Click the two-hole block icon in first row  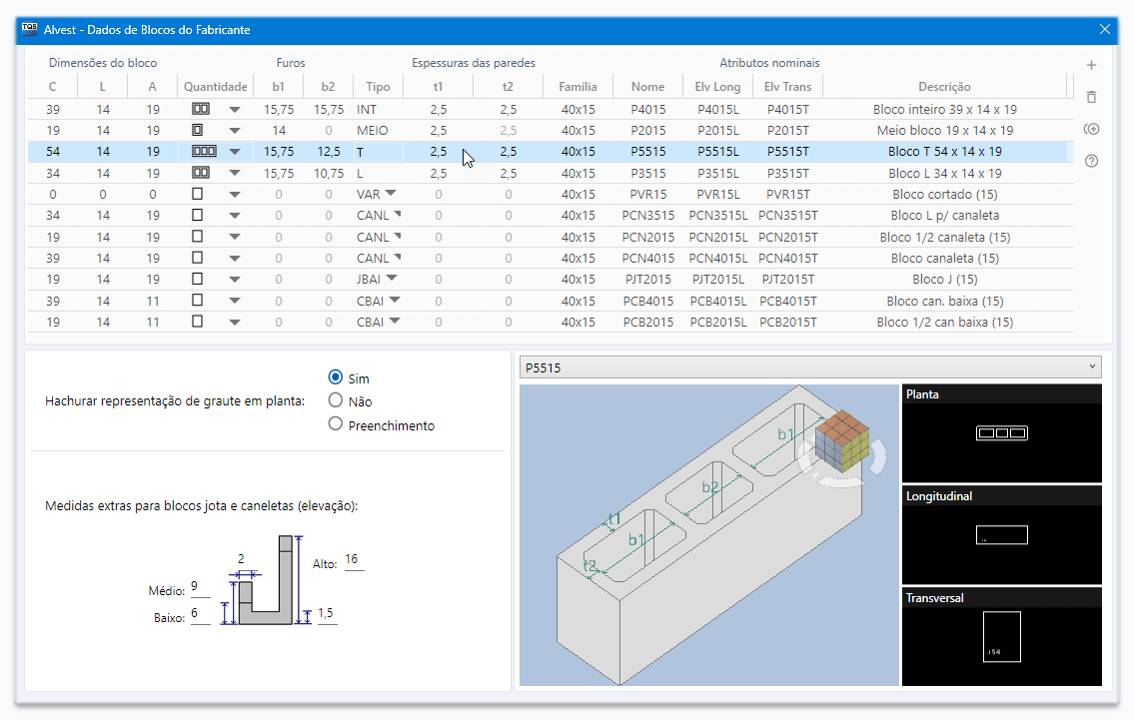(200, 109)
